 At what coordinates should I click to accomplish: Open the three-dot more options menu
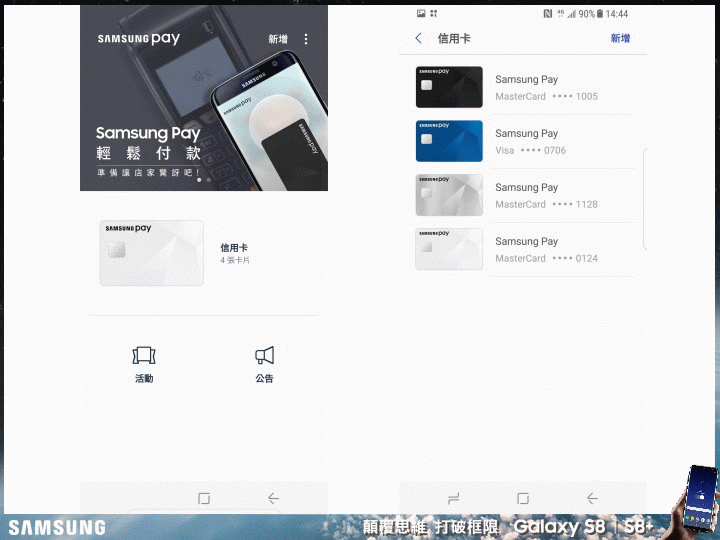pyautogui.click(x=306, y=39)
